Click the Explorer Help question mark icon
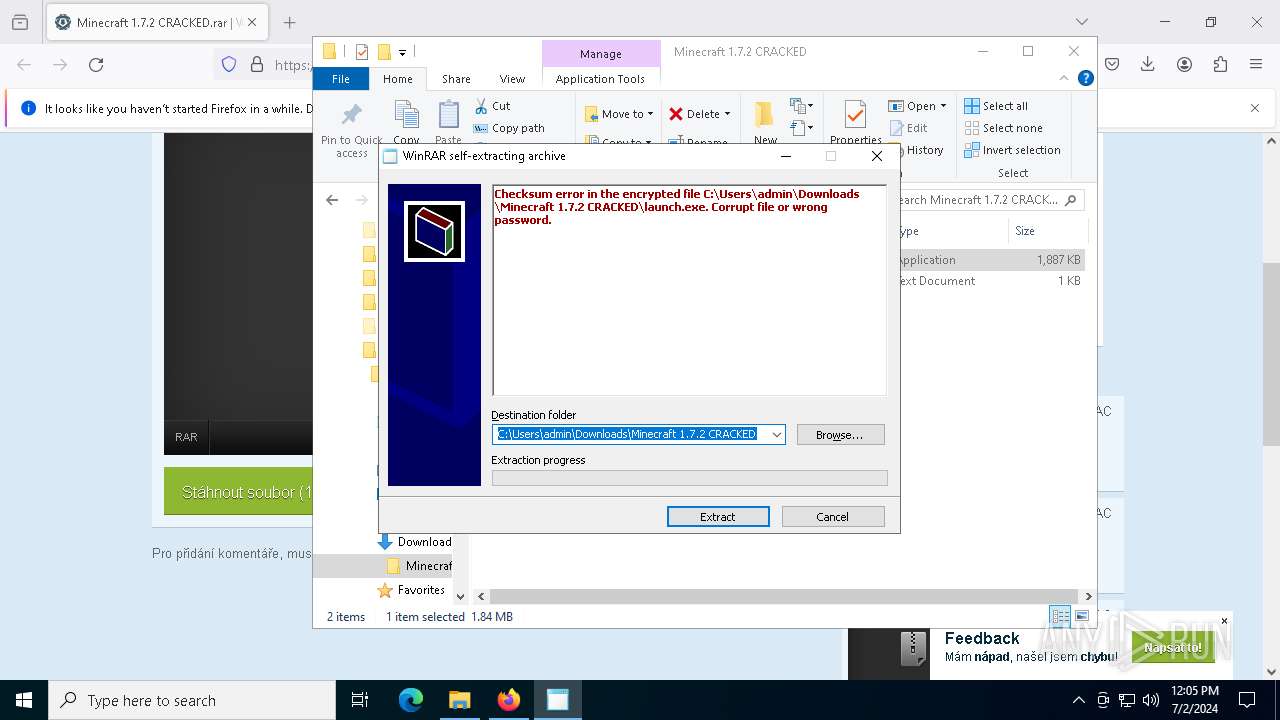 (x=1085, y=78)
